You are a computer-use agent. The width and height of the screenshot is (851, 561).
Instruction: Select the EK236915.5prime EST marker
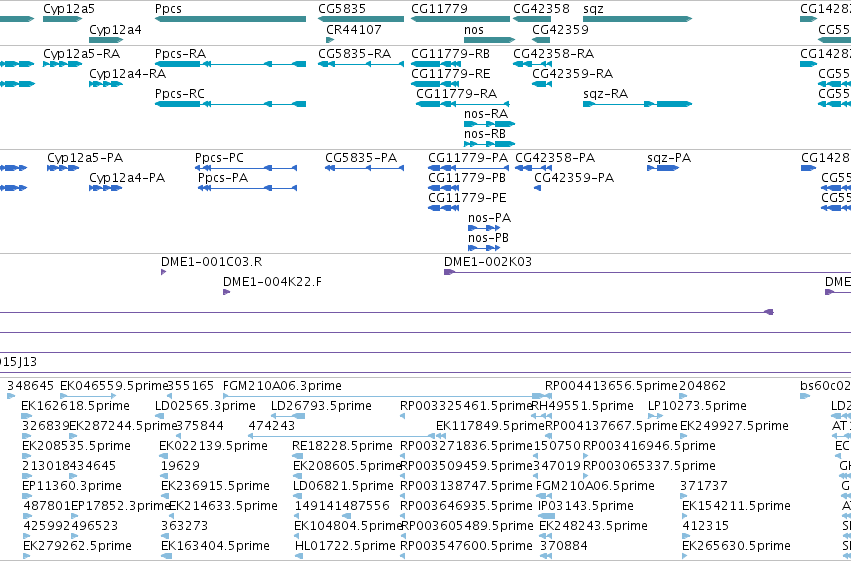(166, 496)
